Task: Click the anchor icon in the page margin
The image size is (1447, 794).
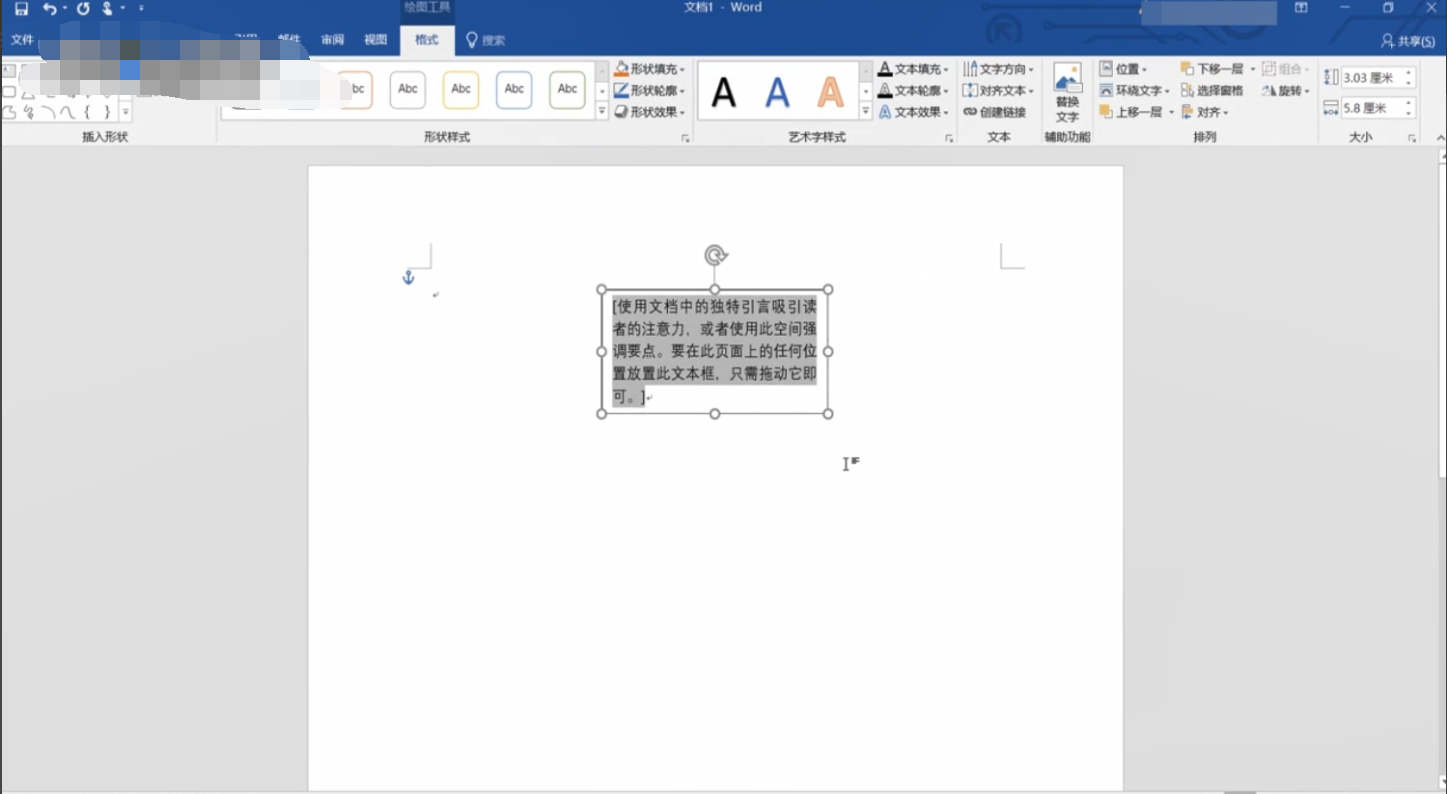Action: (408, 277)
